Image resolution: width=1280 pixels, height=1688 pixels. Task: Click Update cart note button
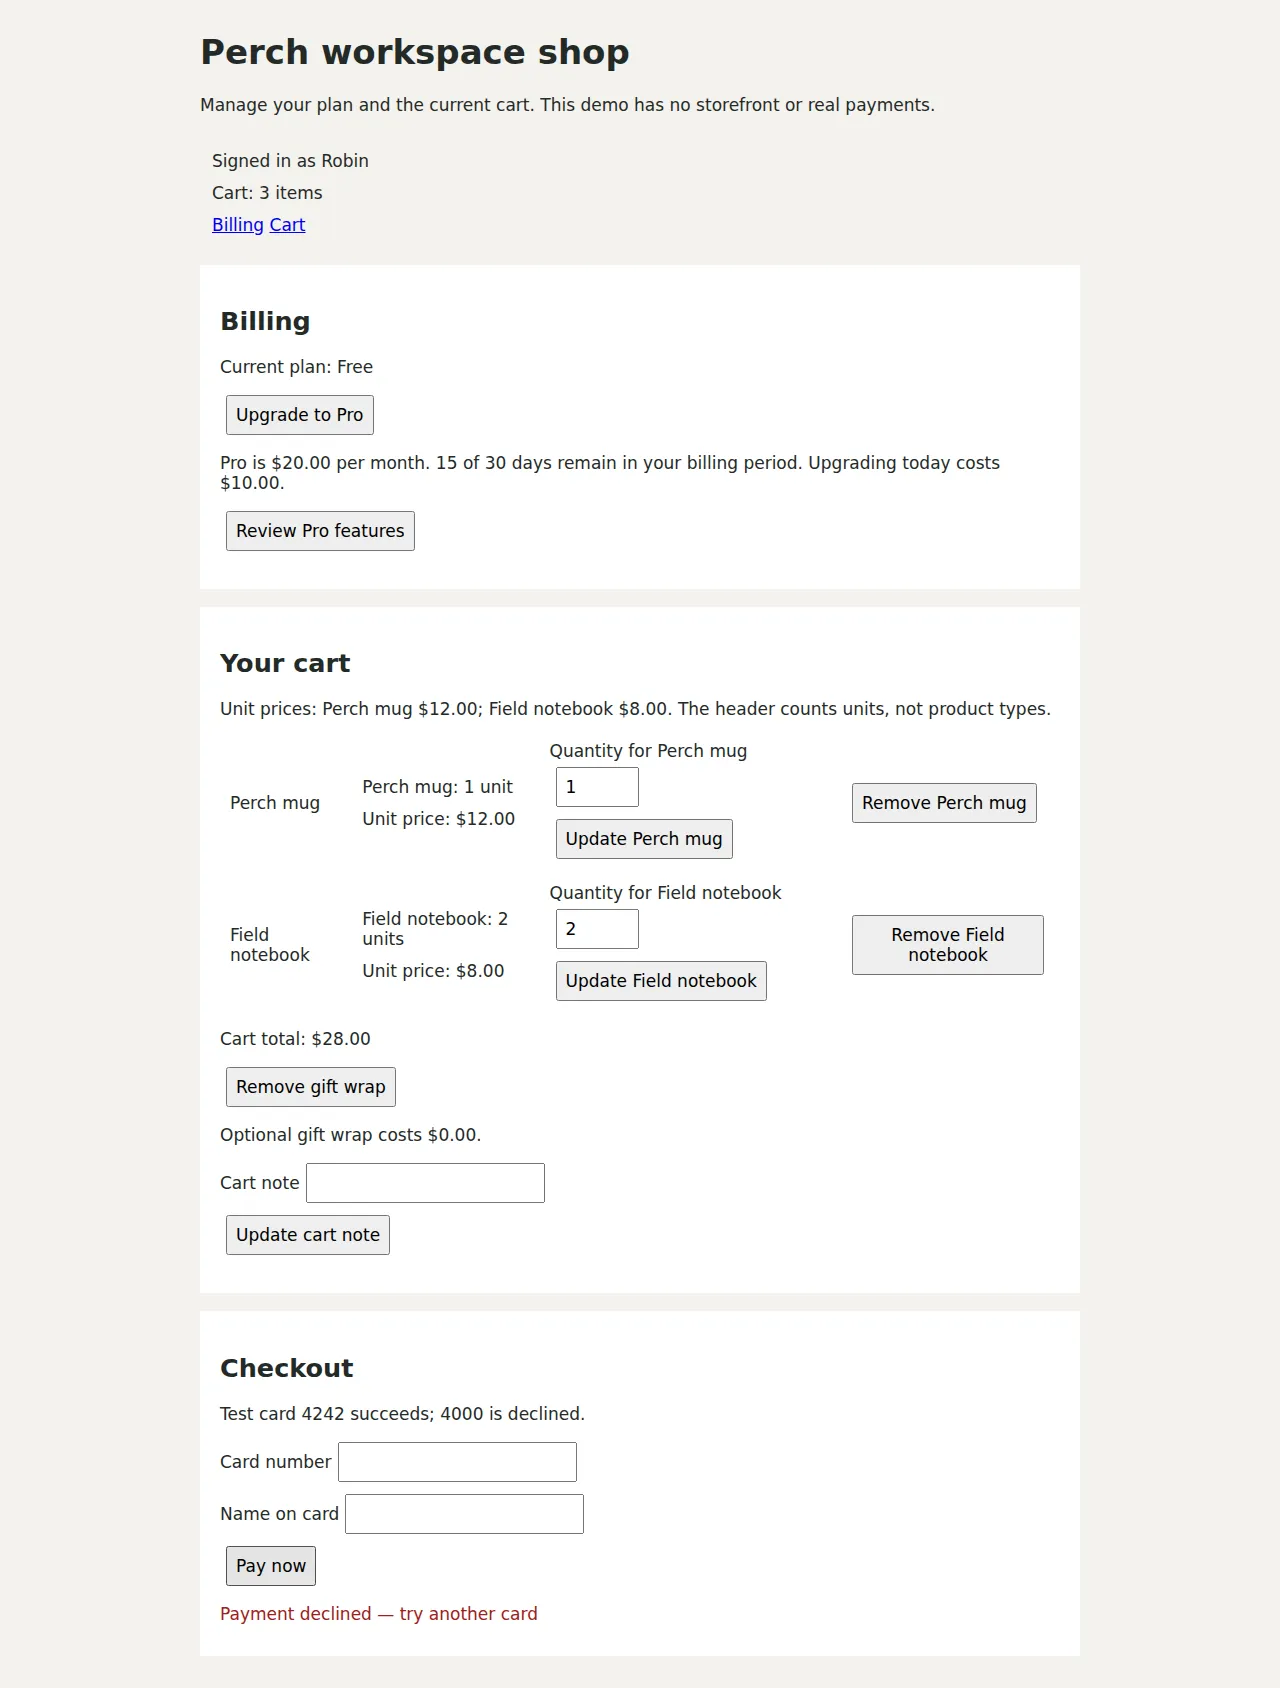[x=308, y=1235]
